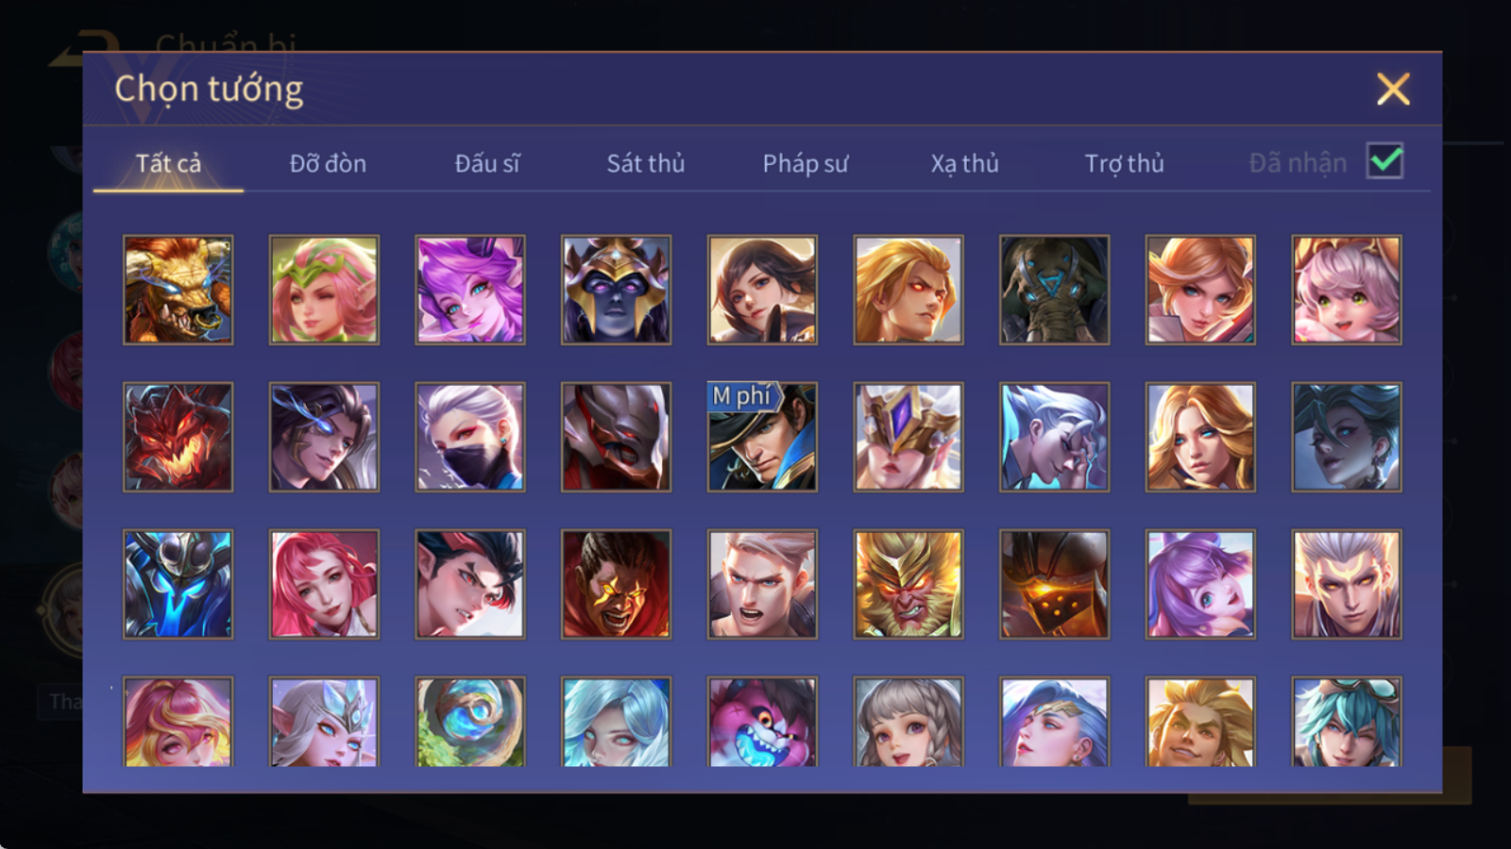Show the Pháp sư heroes tab
1511x849 pixels.
pyautogui.click(x=805, y=163)
